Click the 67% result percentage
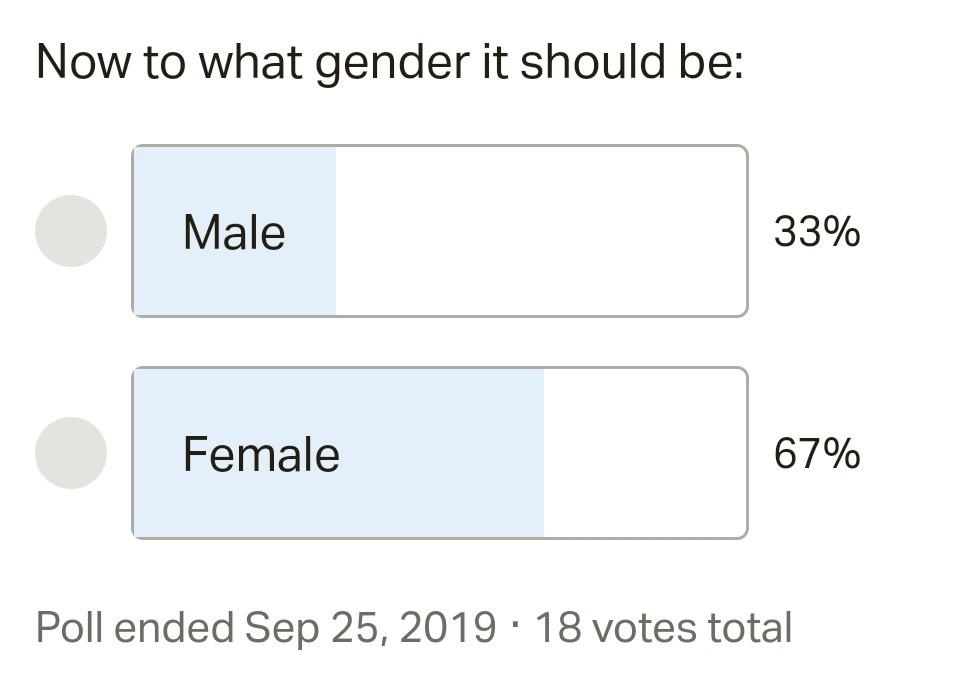 click(x=816, y=454)
